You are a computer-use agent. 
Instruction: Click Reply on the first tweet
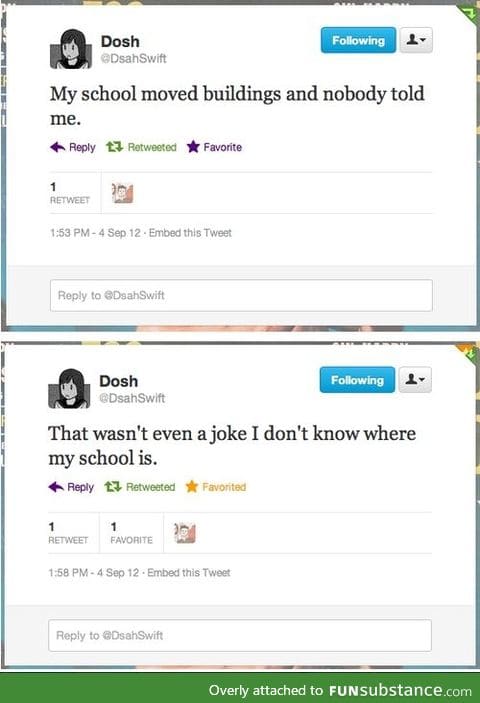(x=73, y=147)
